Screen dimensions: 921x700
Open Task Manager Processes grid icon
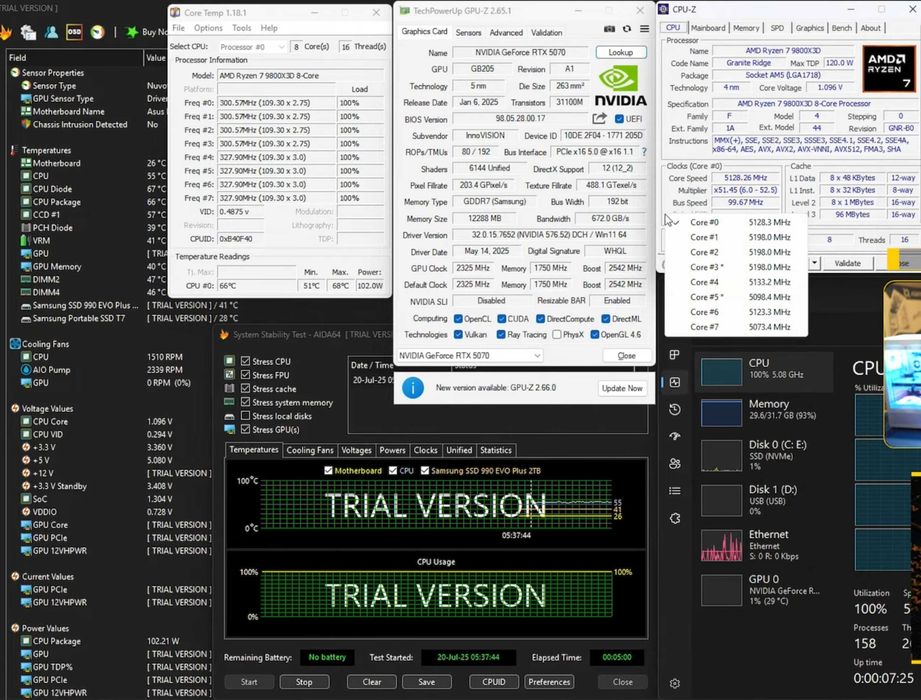(674, 355)
